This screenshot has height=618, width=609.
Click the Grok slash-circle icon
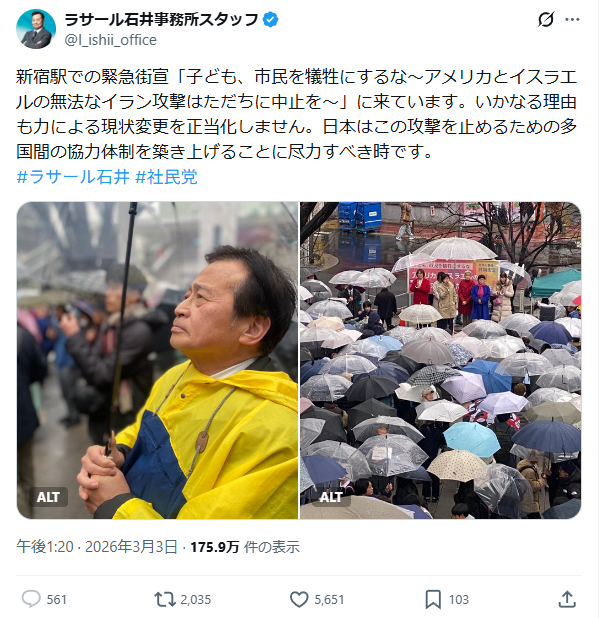point(546,19)
